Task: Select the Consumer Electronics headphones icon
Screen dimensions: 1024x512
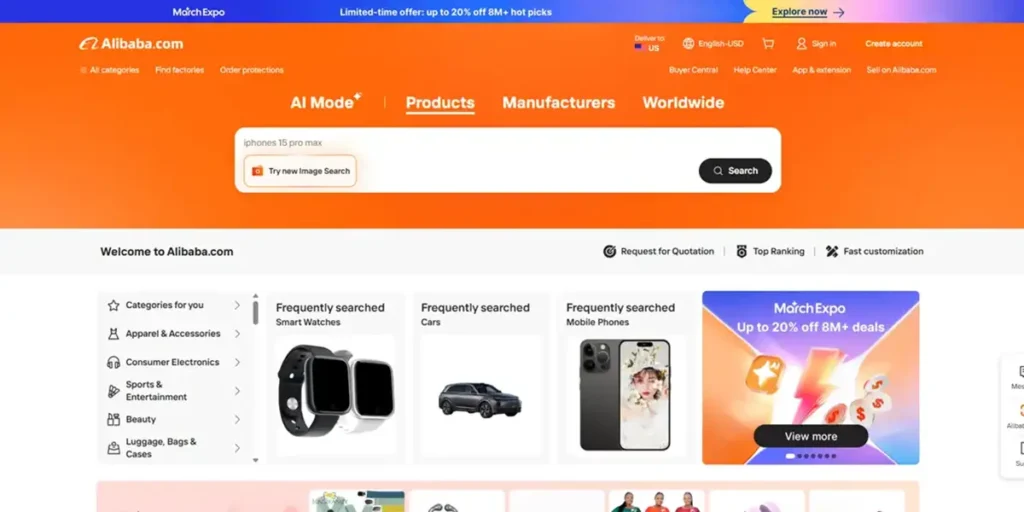Action: coord(114,362)
